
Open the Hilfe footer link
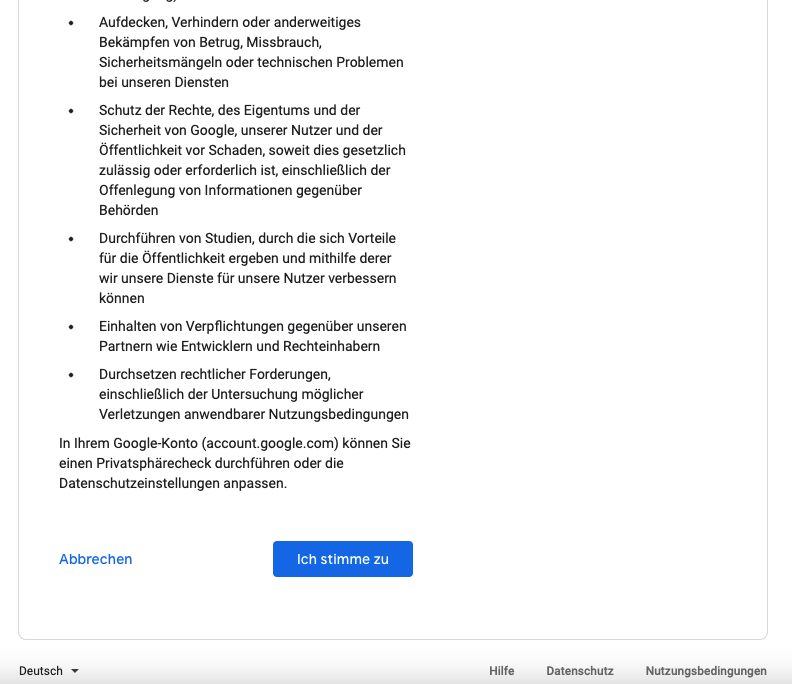pyautogui.click(x=501, y=671)
